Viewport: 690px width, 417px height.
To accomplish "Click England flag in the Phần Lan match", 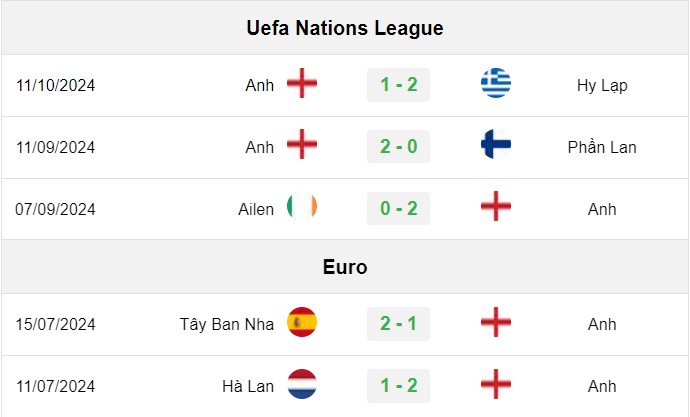I will 302,144.
